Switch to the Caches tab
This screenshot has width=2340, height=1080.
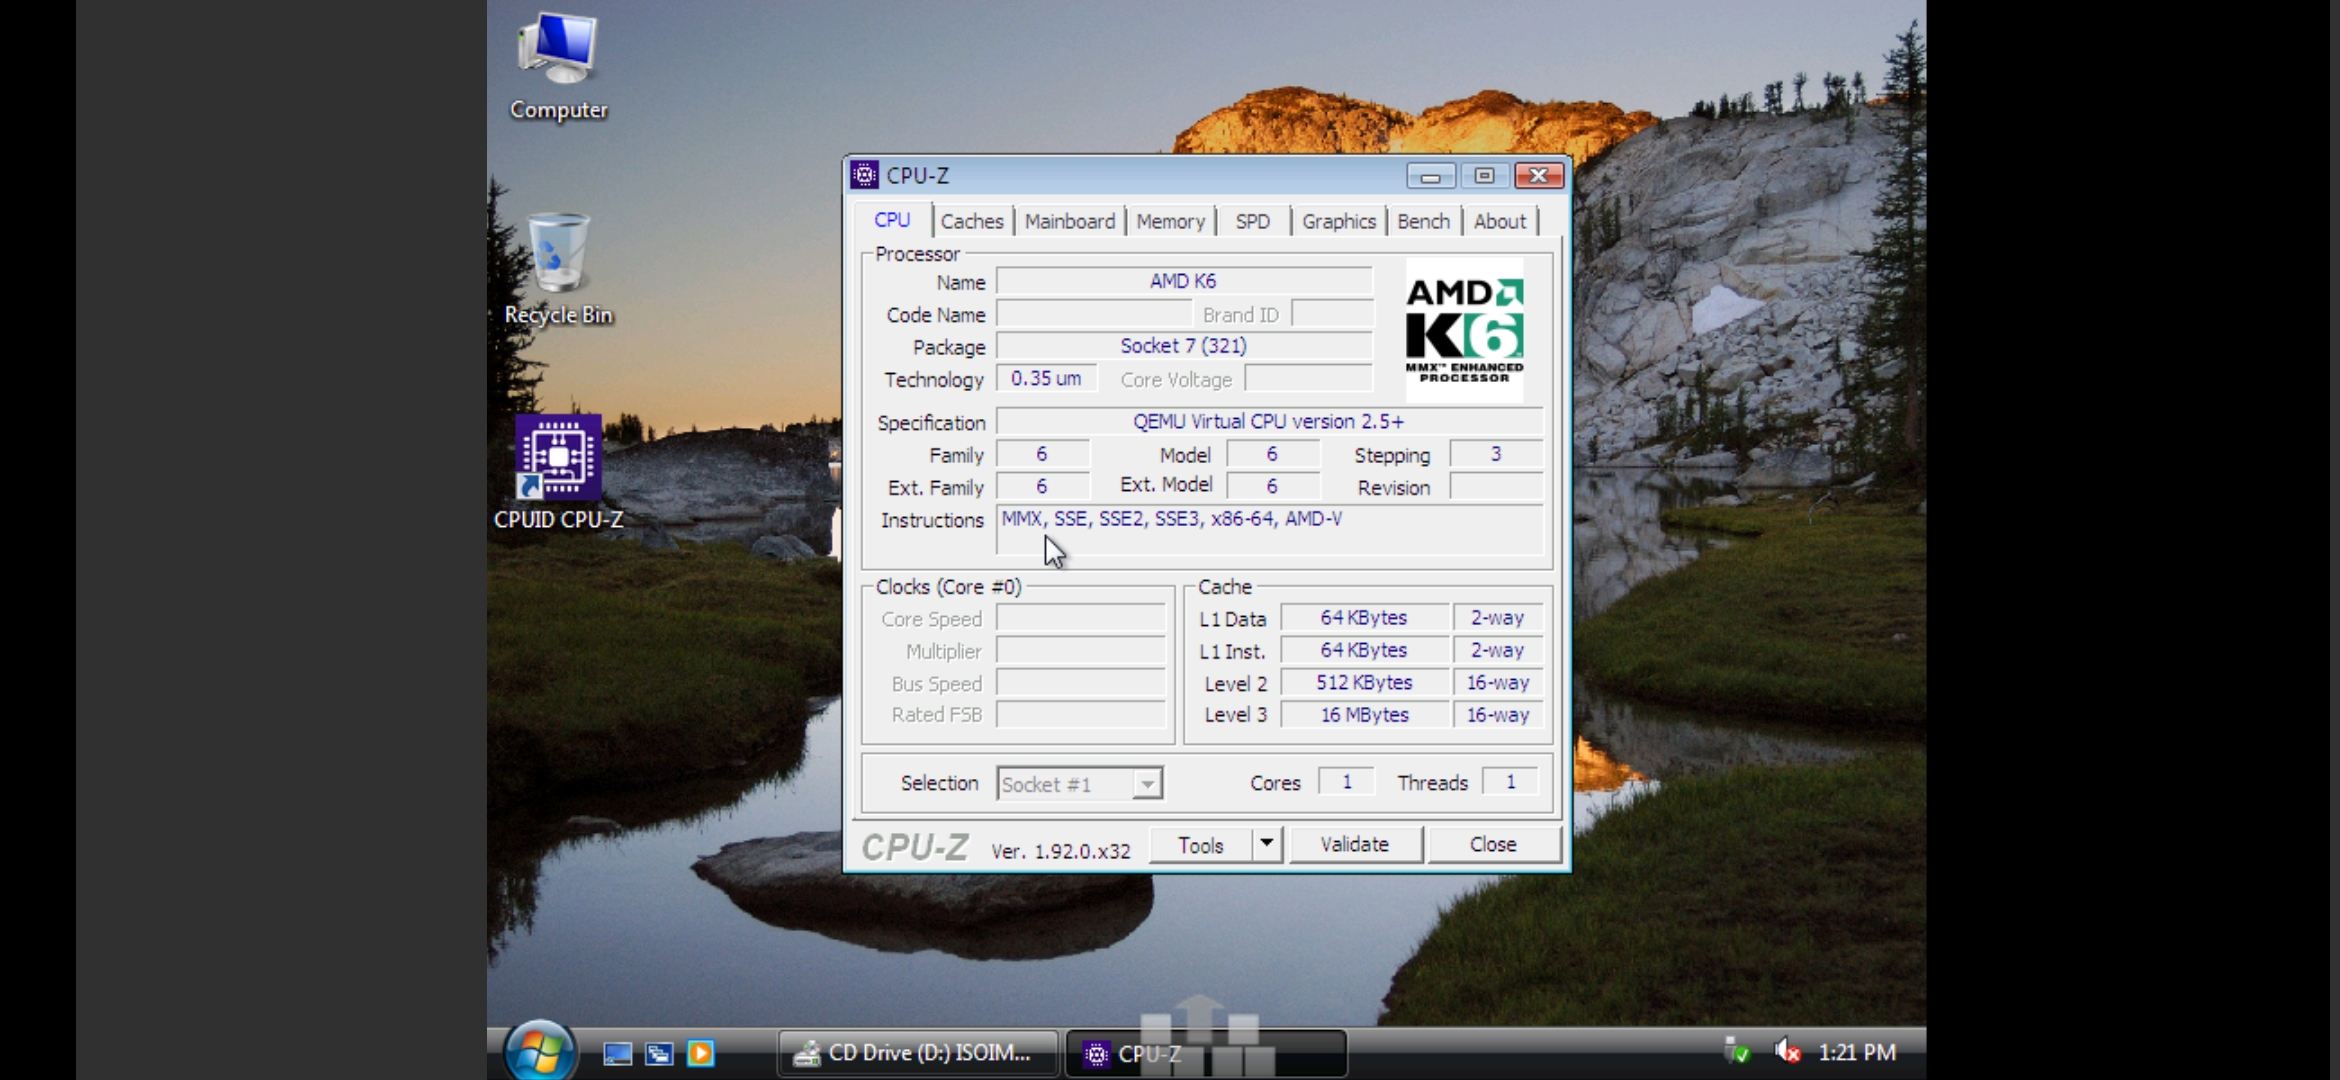coord(972,221)
